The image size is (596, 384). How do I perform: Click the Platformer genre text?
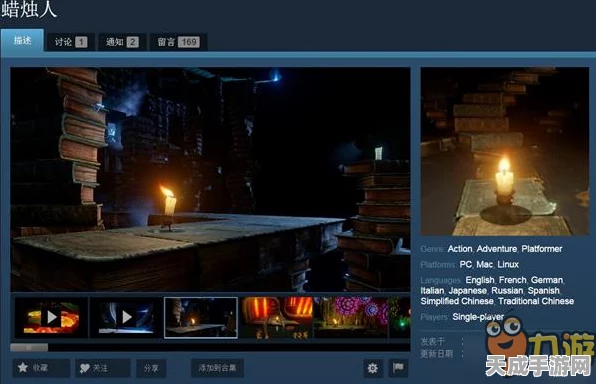coord(542,249)
